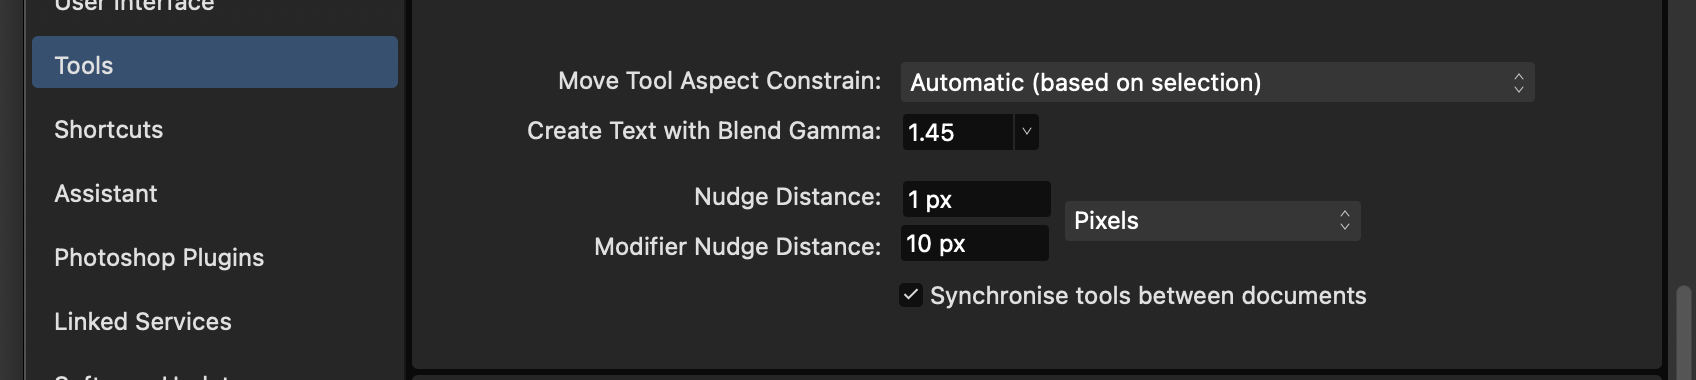Click the Aspect Constrain dropdown chevron arrows
1696x380 pixels.
click(1518, 82)
